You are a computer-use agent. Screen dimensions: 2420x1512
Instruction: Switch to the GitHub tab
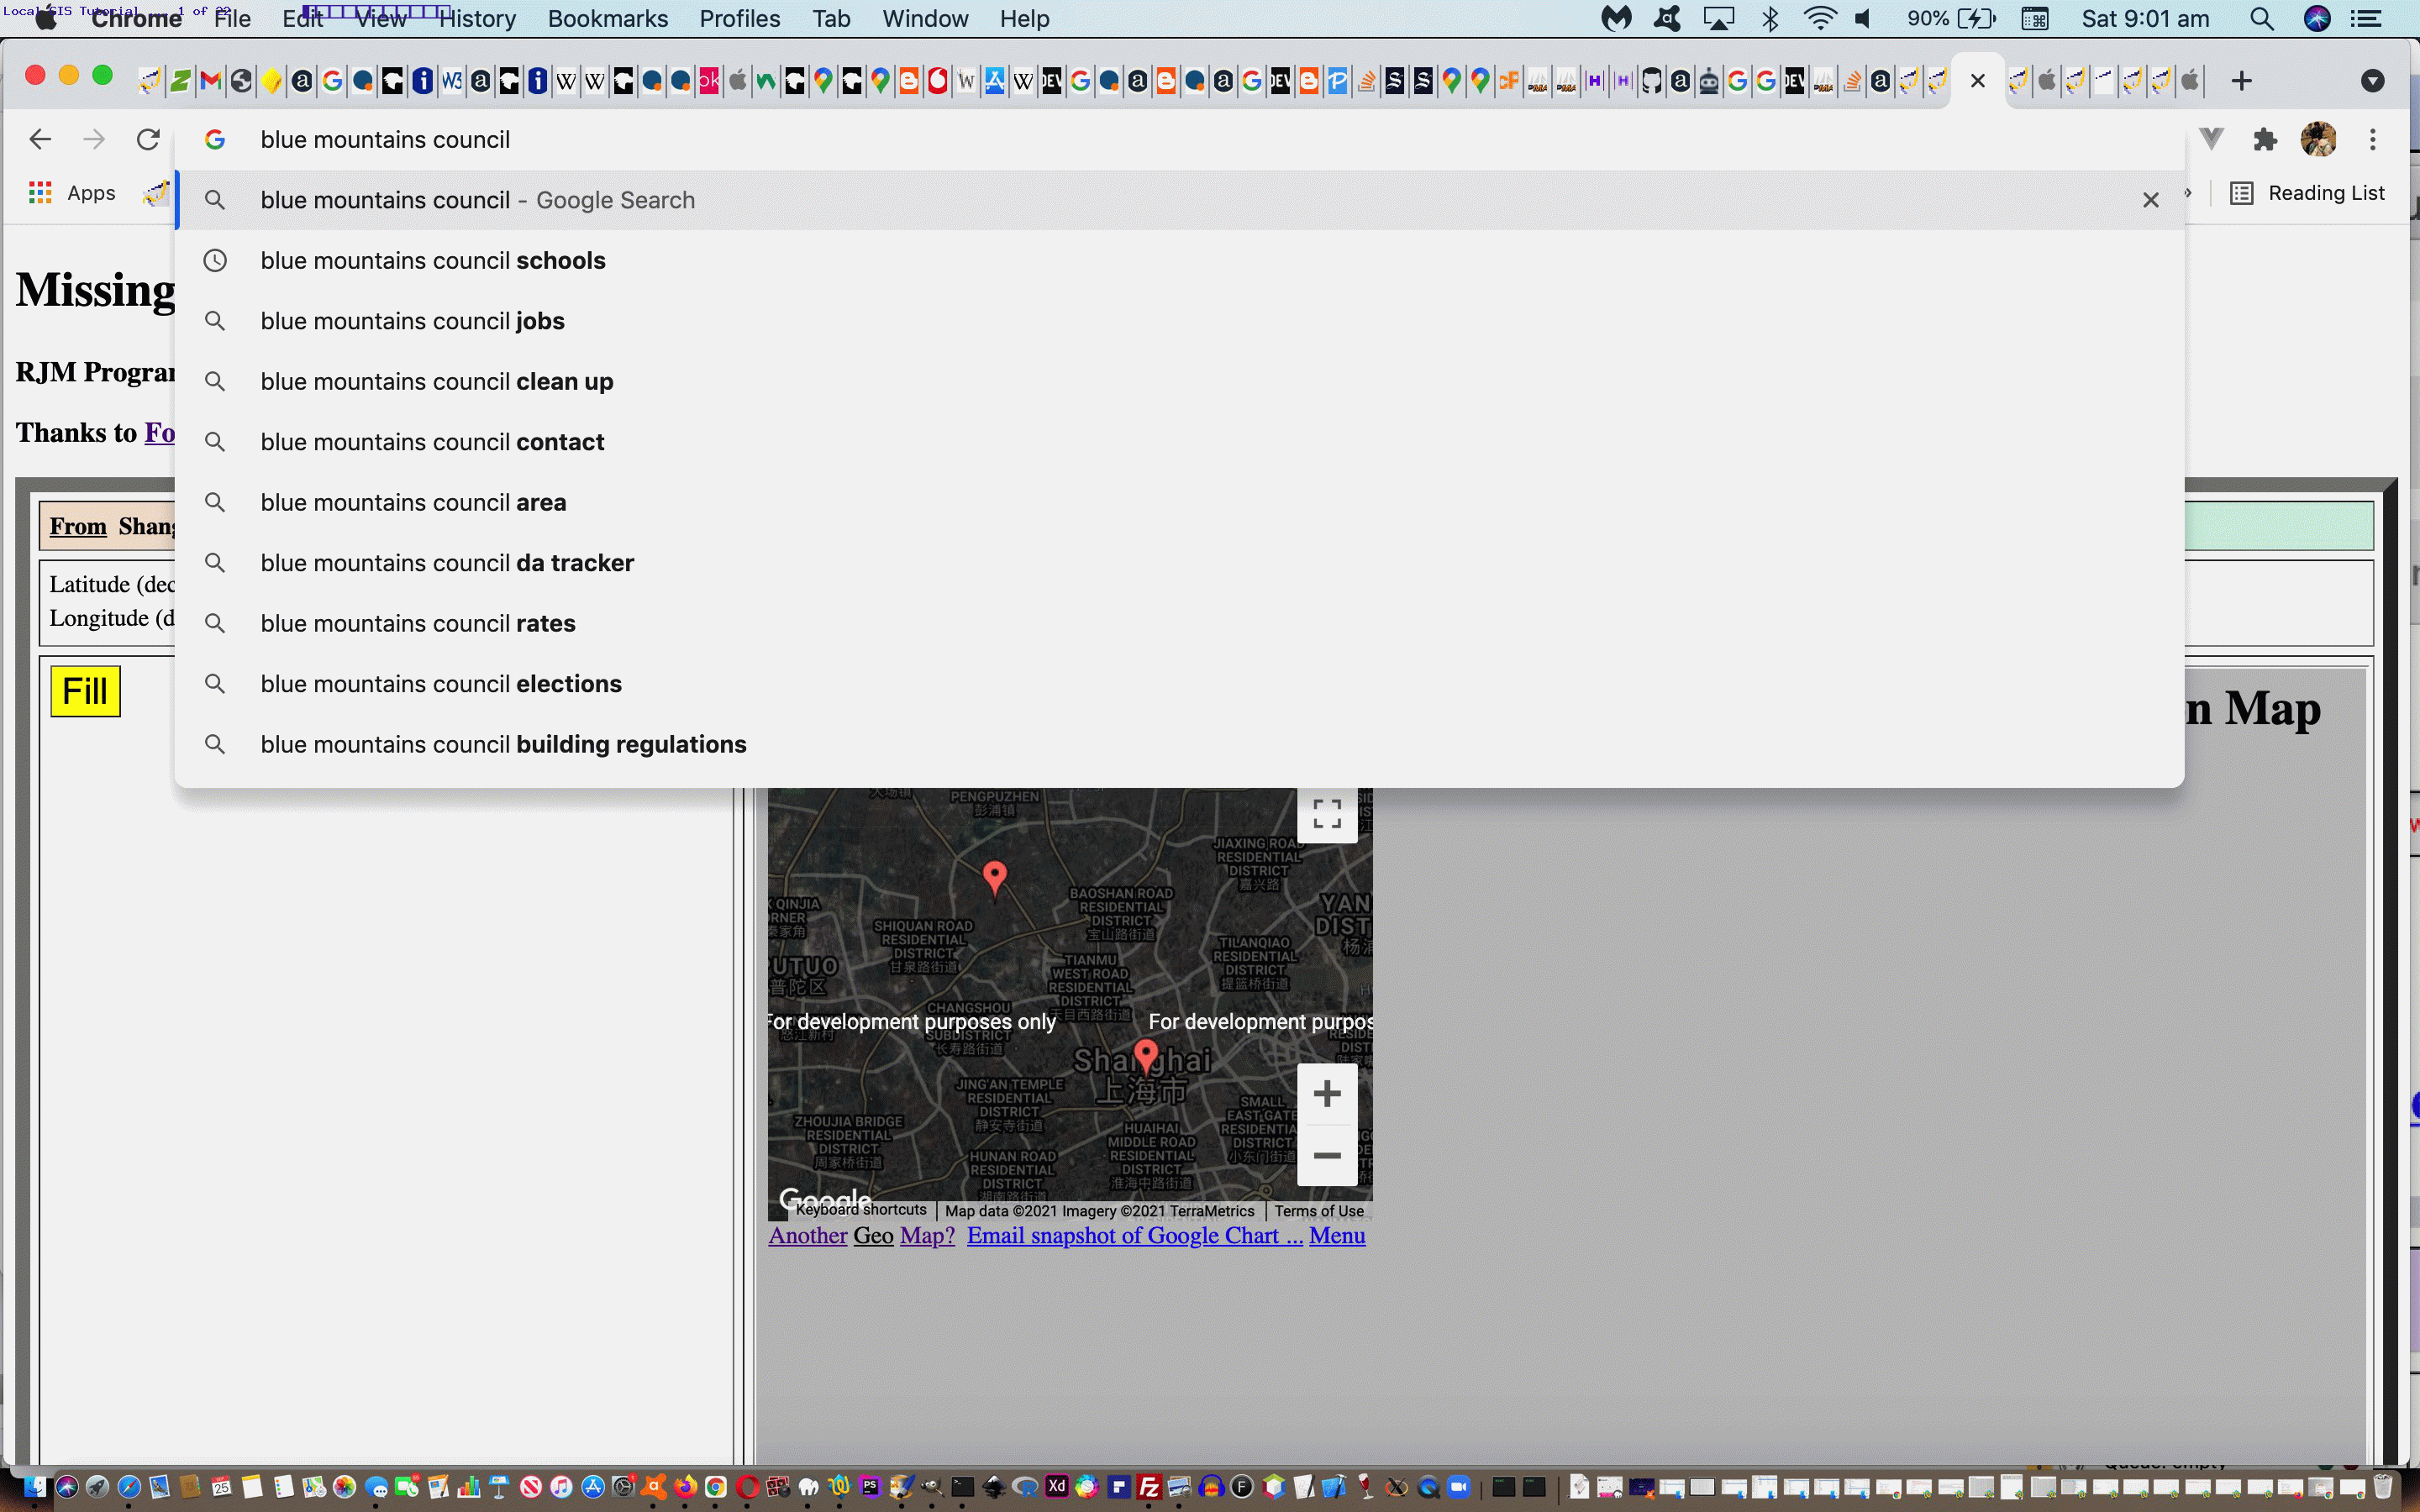(x=1651, y=81)
